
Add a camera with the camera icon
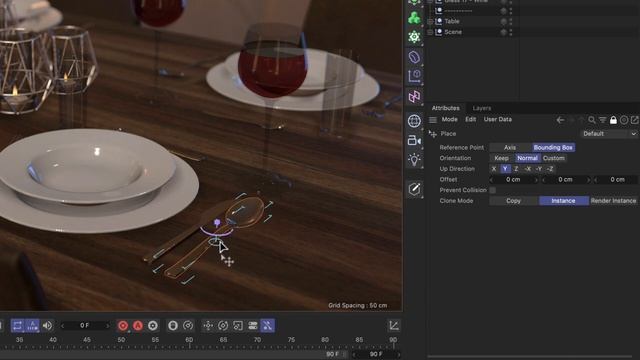click(x=414, y=140)
